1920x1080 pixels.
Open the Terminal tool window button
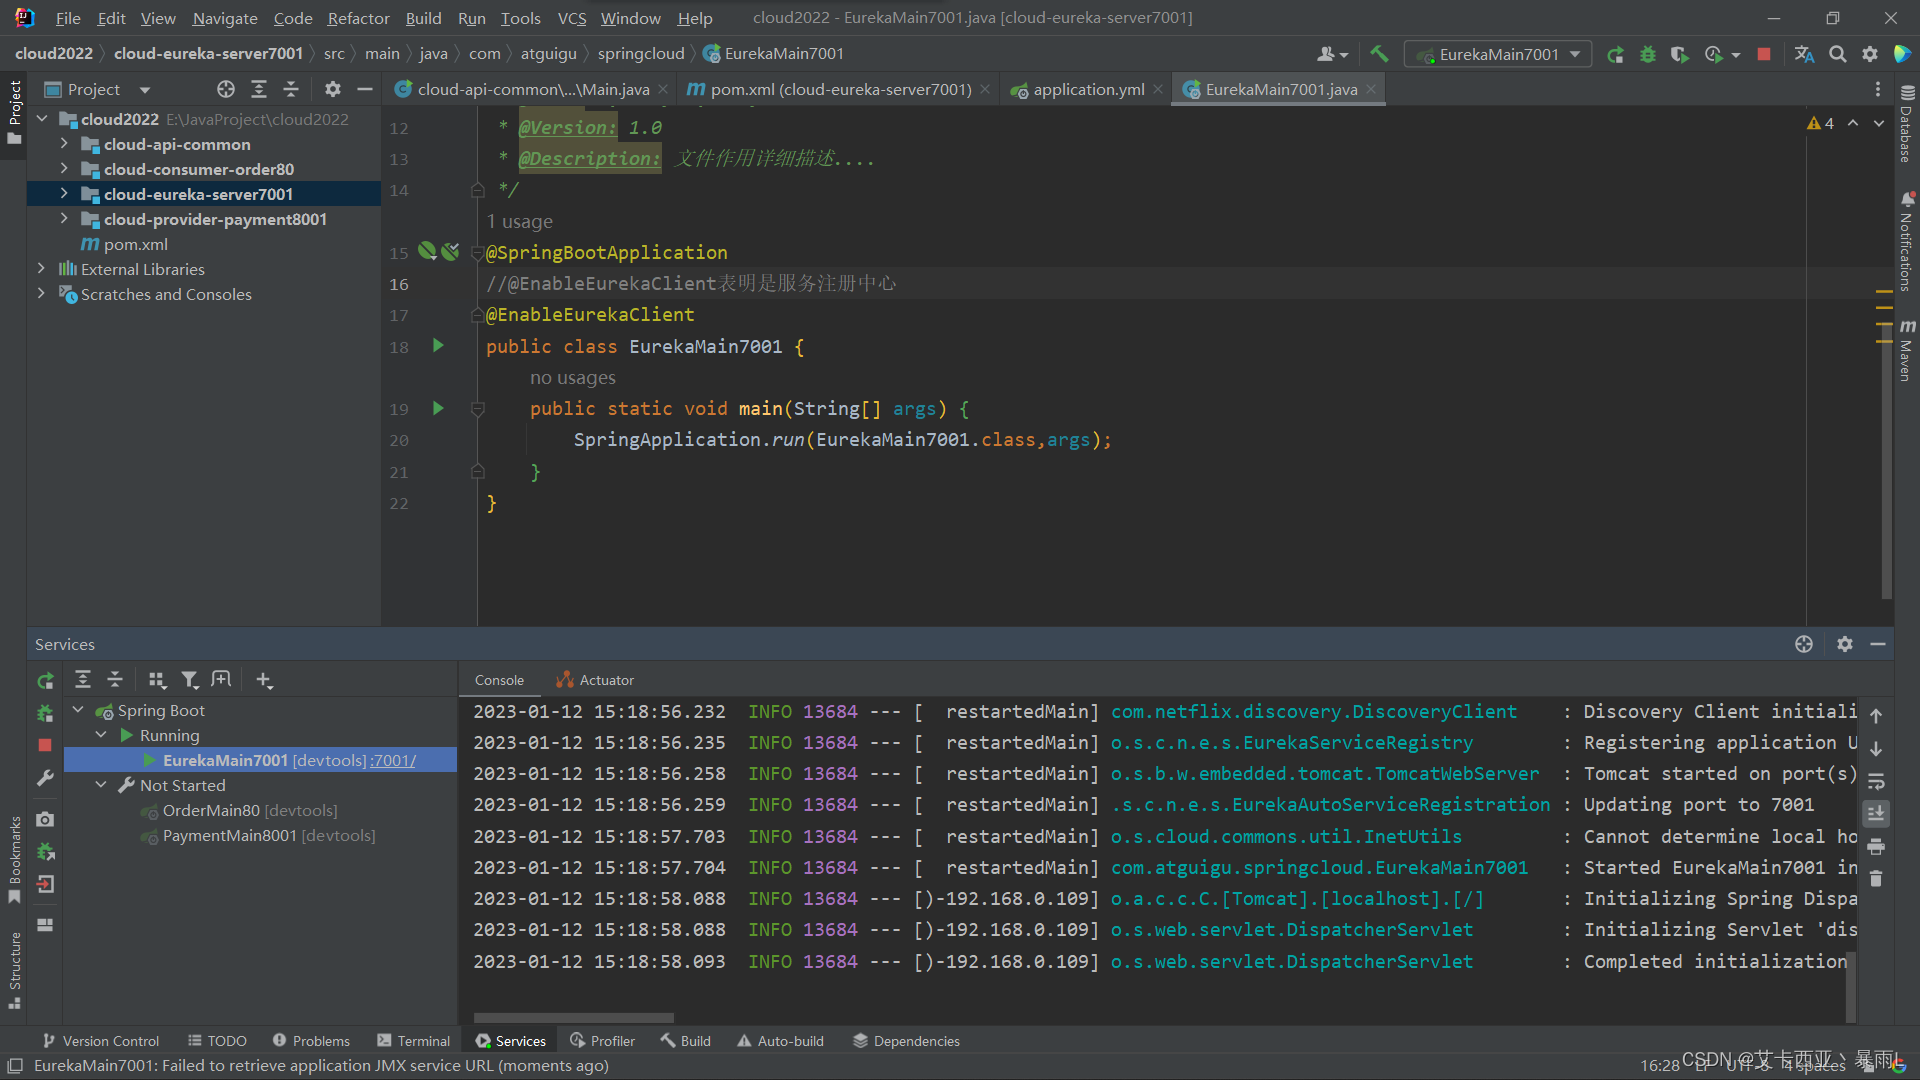413,1041
